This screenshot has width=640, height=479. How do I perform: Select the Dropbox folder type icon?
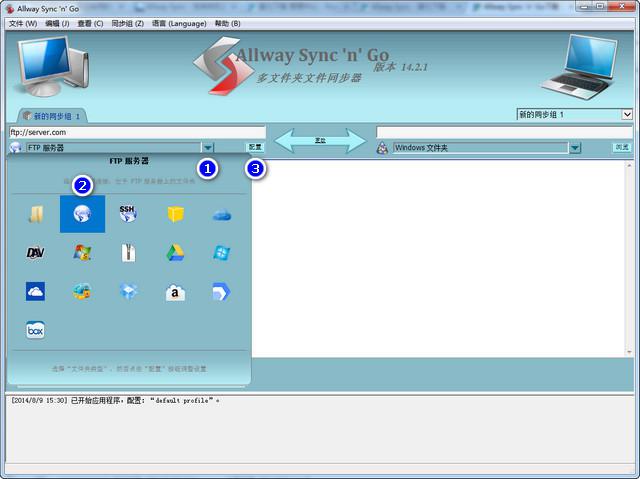click(x=128, y=292)
